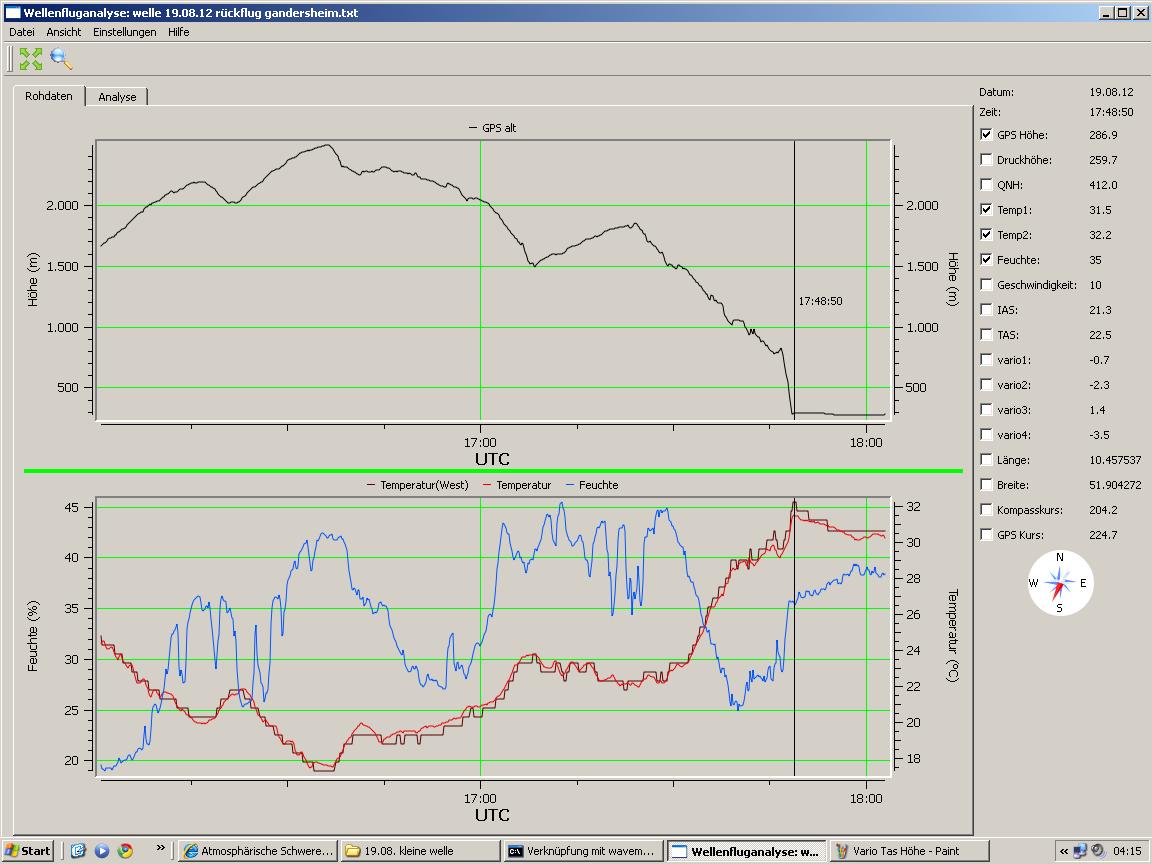Open Internet Explorer from quick launch
The image size is (1152, 864).
[79, 851]
